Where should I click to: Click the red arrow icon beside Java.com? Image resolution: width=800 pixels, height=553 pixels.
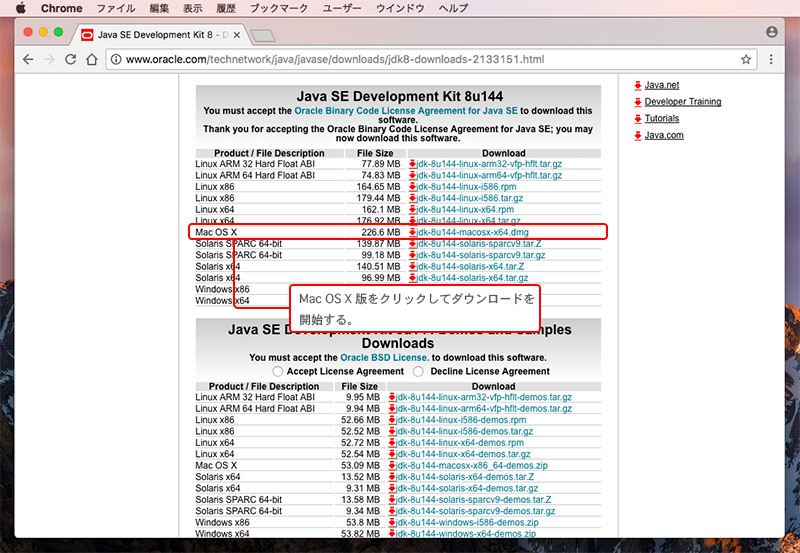(638, 136)
